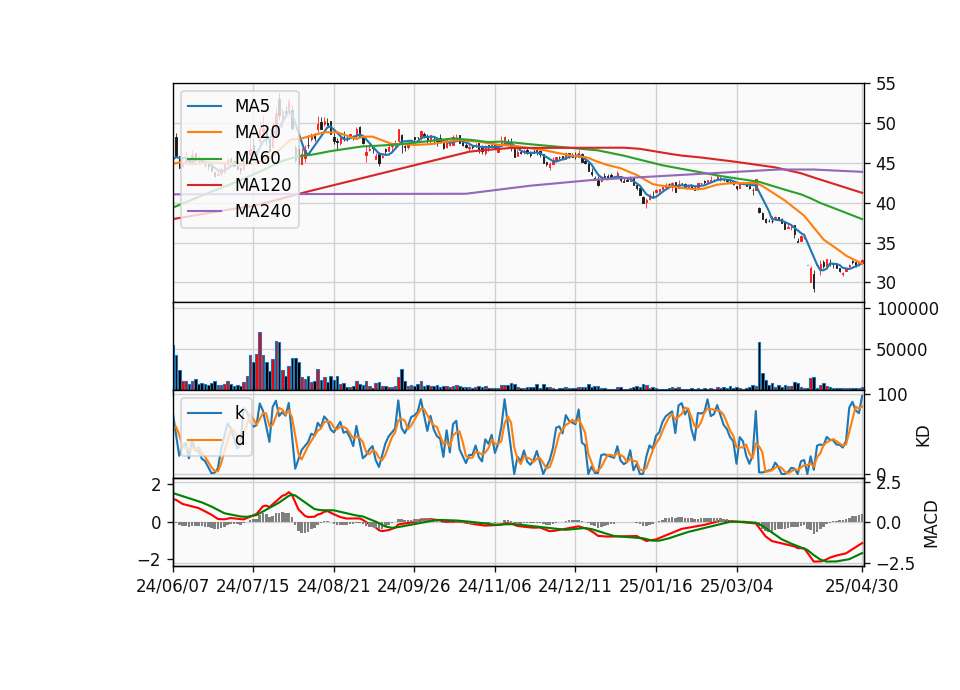Click the MA120 legend label
The image size is (960, 690).
[x=263, y=184]
